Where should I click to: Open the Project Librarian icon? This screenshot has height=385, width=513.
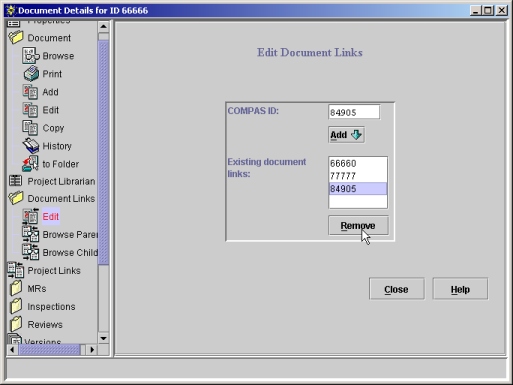click(x=15, y=181)
